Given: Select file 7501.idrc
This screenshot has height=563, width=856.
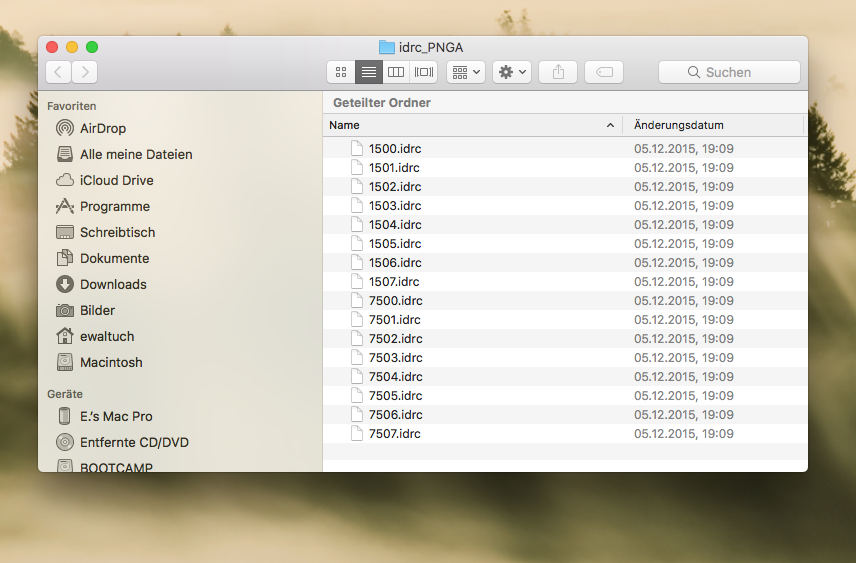Looking at the screenshot, I should pos(565,319).
